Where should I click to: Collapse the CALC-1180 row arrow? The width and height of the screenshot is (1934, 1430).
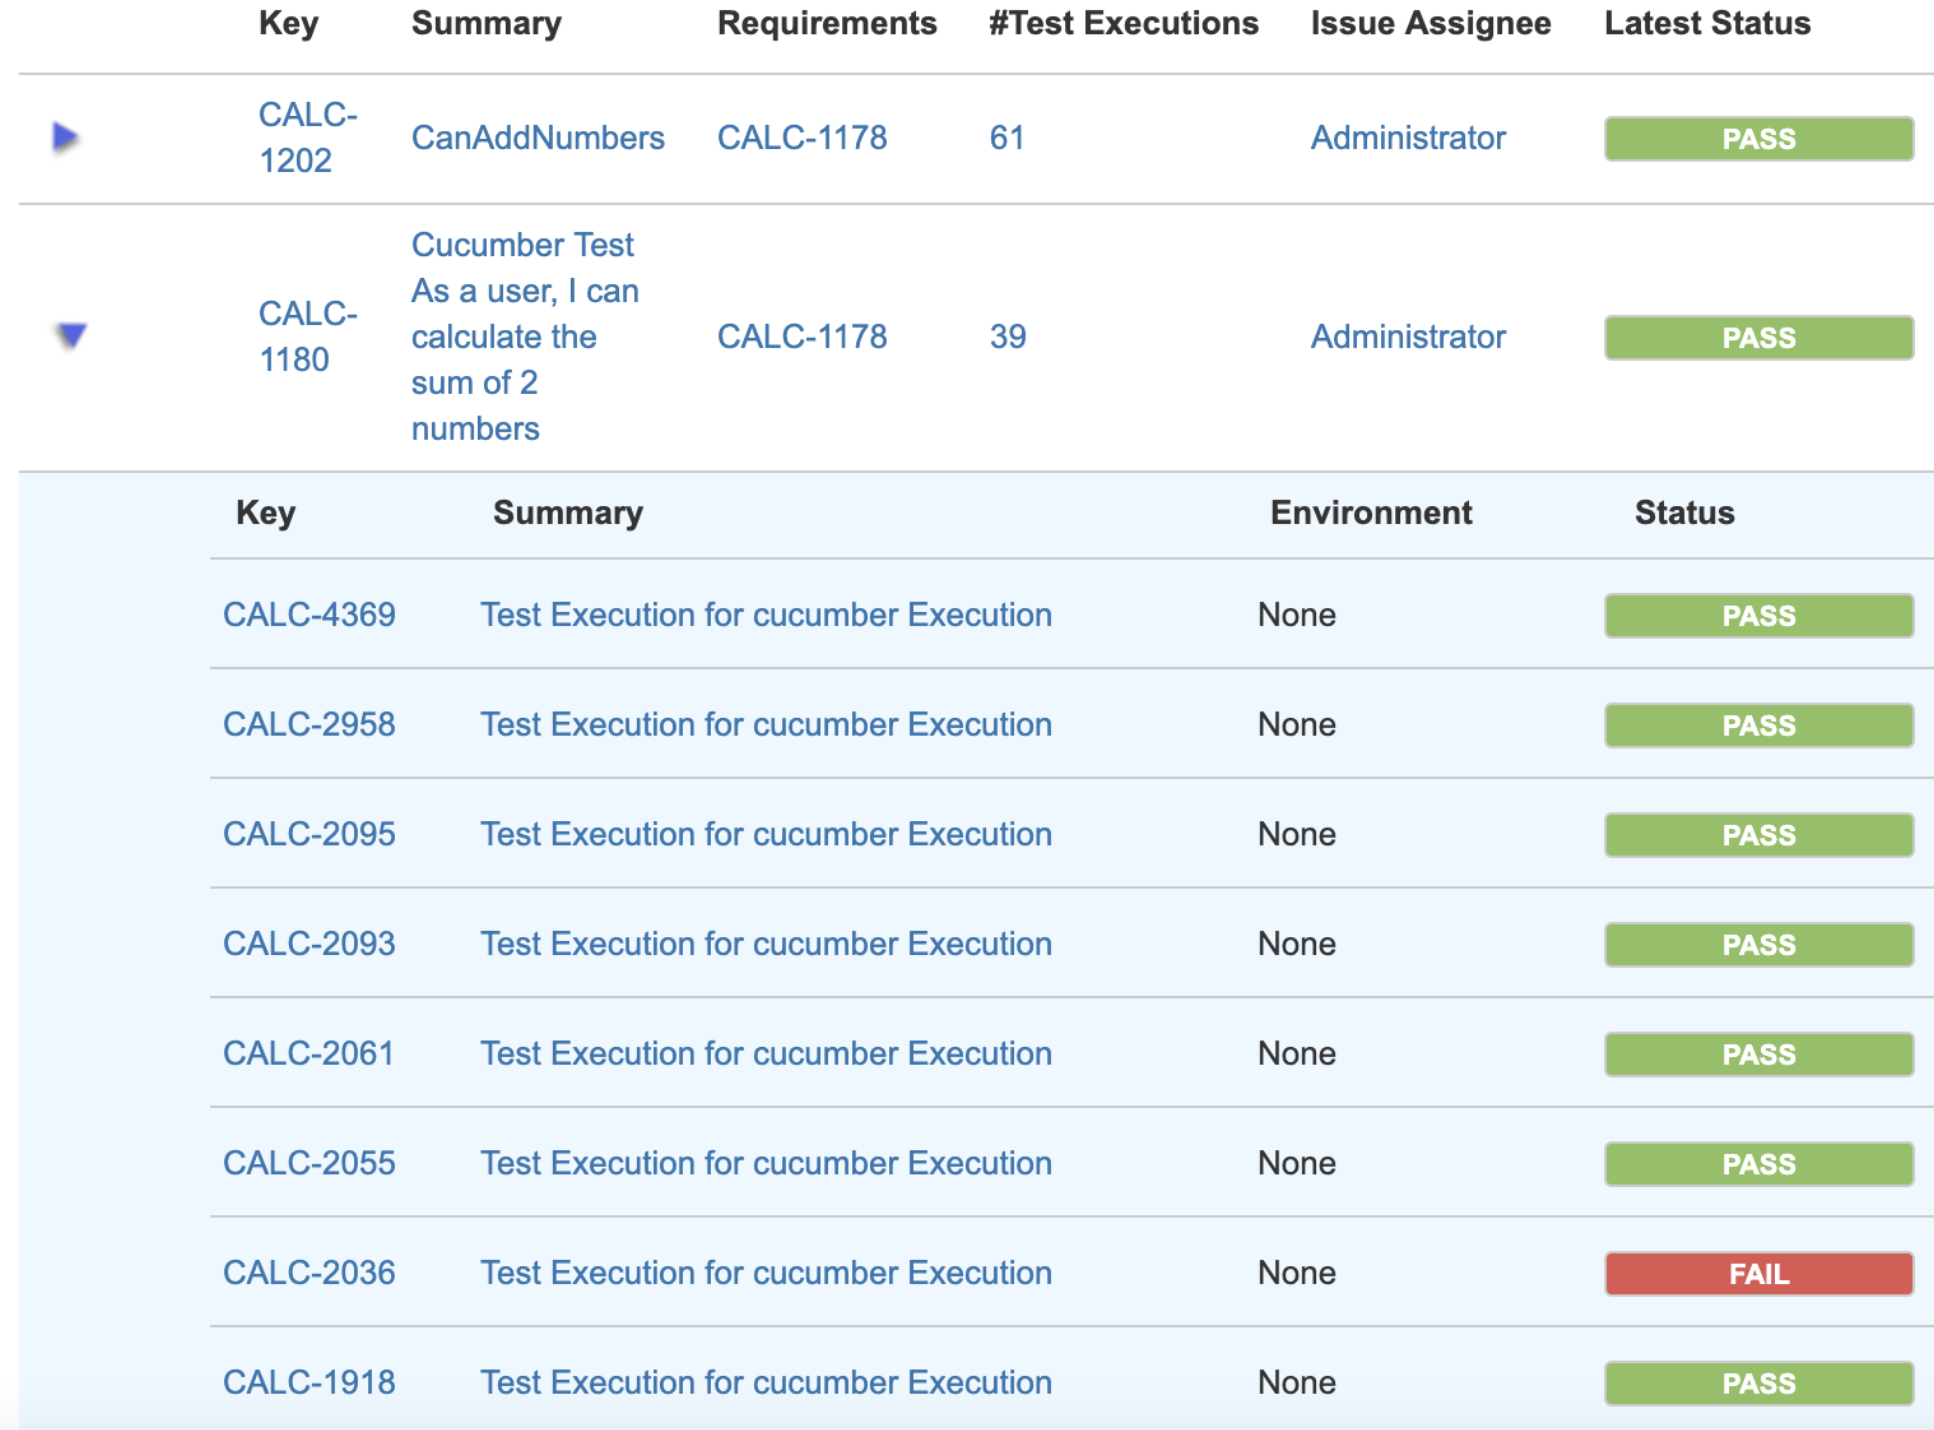[71, 336]
